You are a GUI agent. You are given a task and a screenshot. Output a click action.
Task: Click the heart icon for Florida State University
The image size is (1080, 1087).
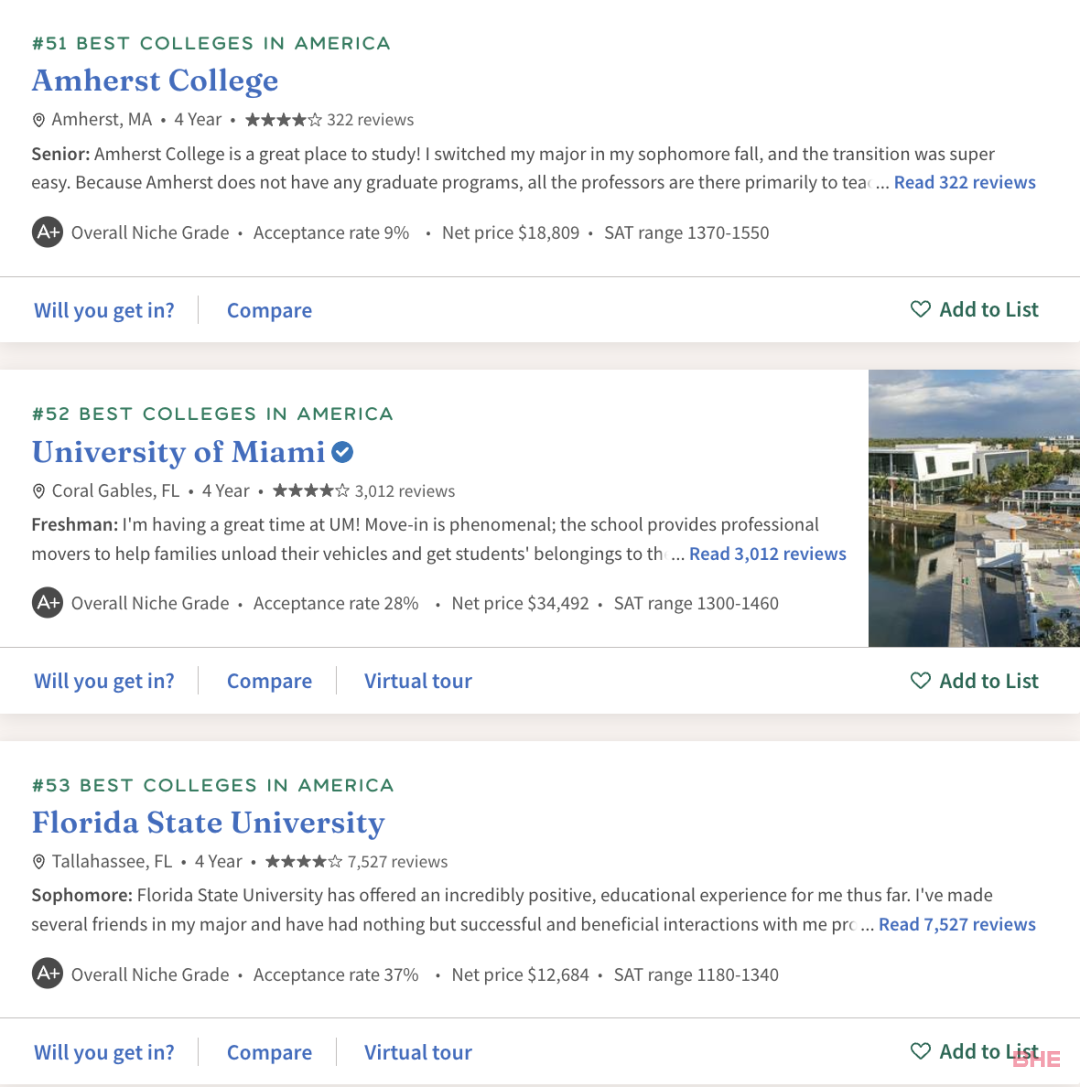tap(920, 1052)
